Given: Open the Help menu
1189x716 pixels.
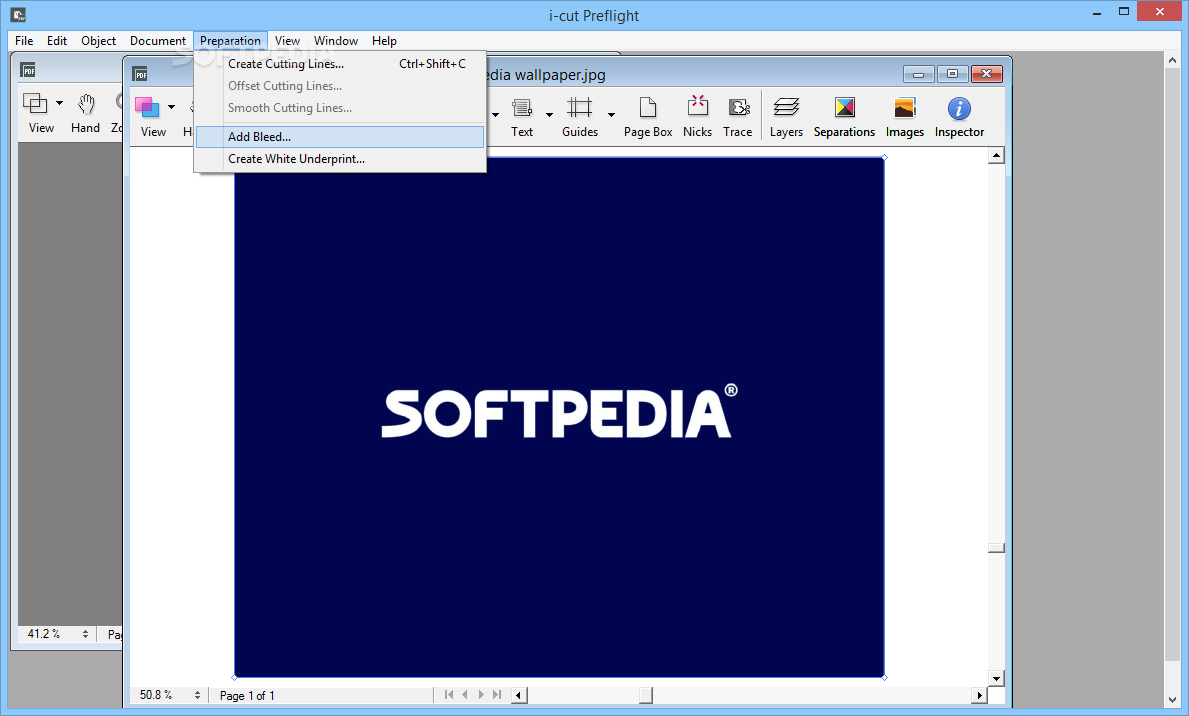Looking at the screenshot, I should (384, 41).
